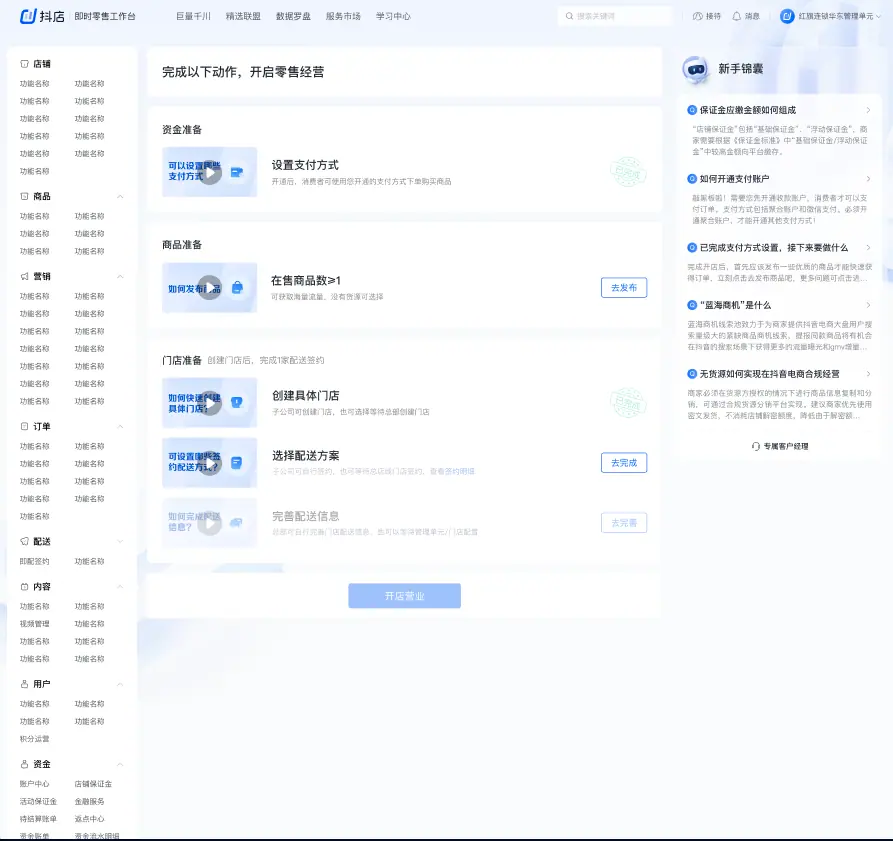
Task: Open arrow for 已完成支付方式设置 question
Action: [868, 248]
